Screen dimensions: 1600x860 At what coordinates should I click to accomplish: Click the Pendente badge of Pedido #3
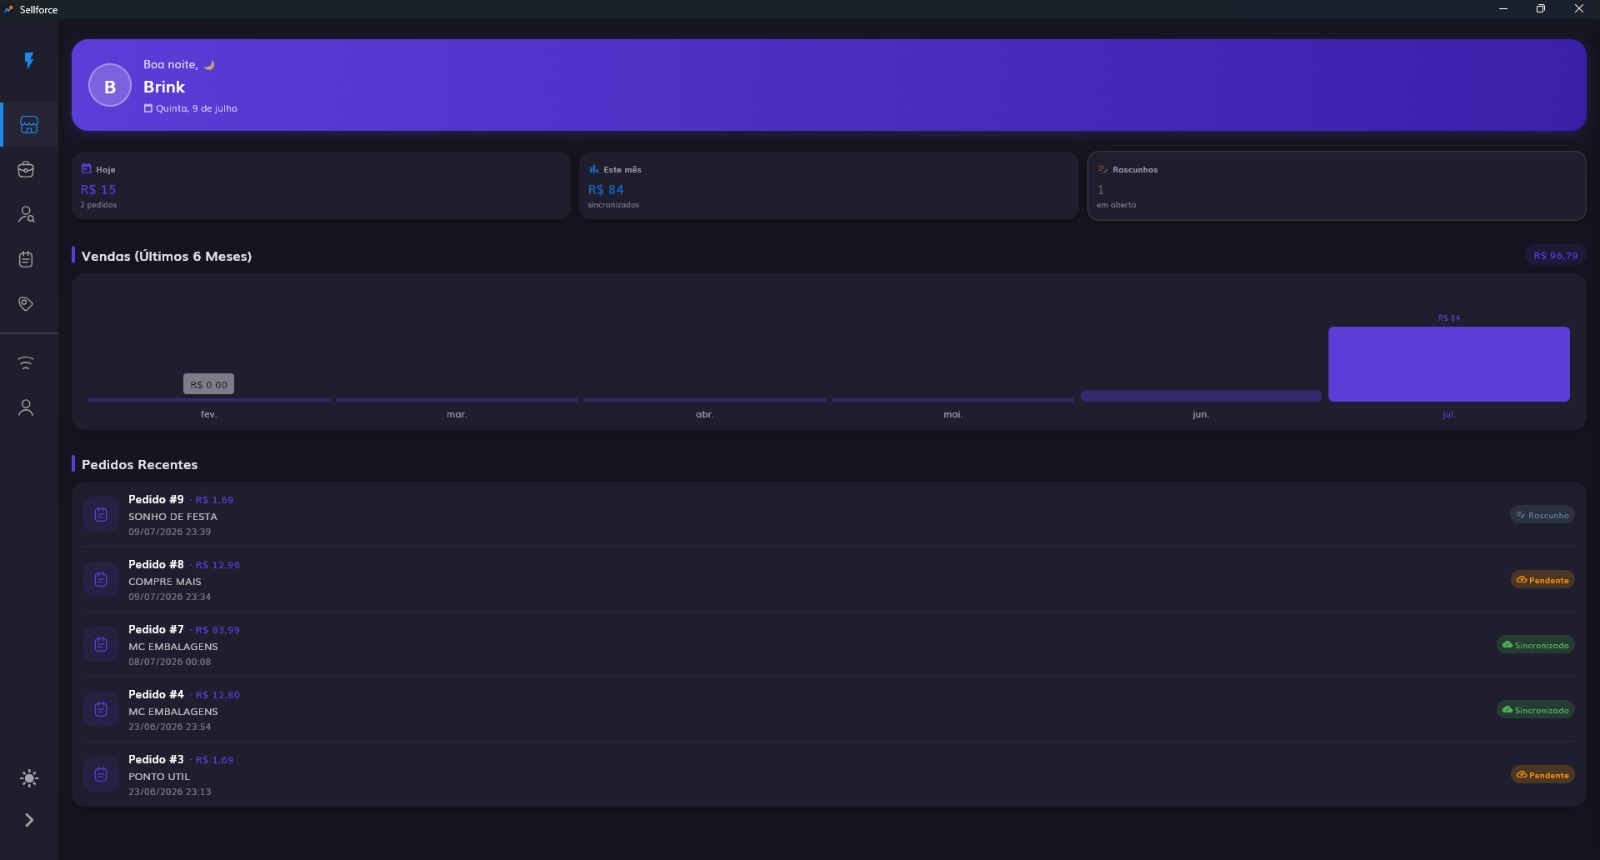coord(1543,775)
